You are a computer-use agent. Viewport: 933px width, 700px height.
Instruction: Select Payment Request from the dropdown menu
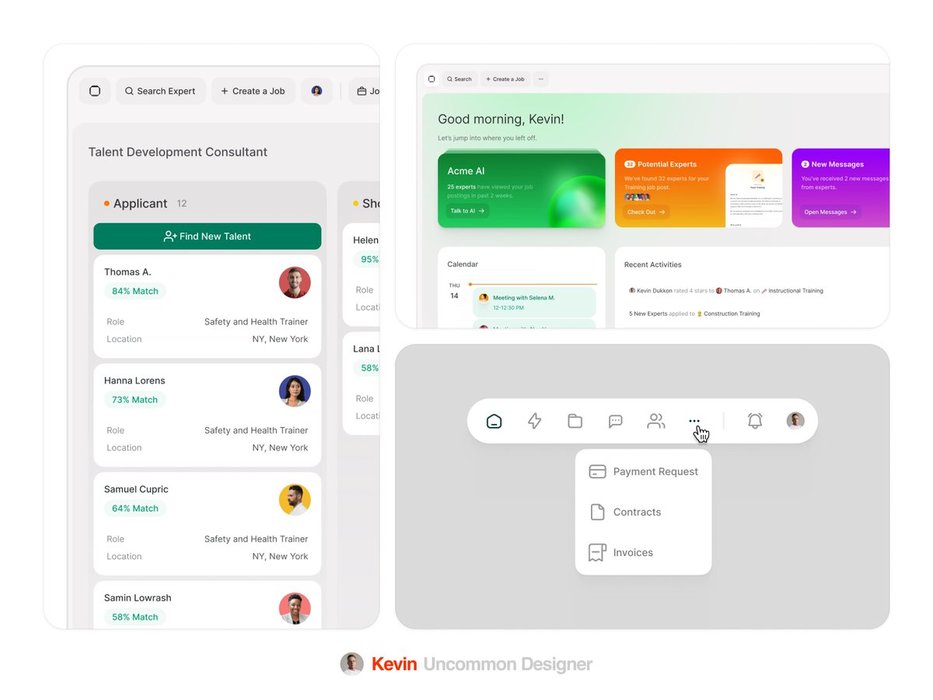pyautogui.click(x=644, y=472)
